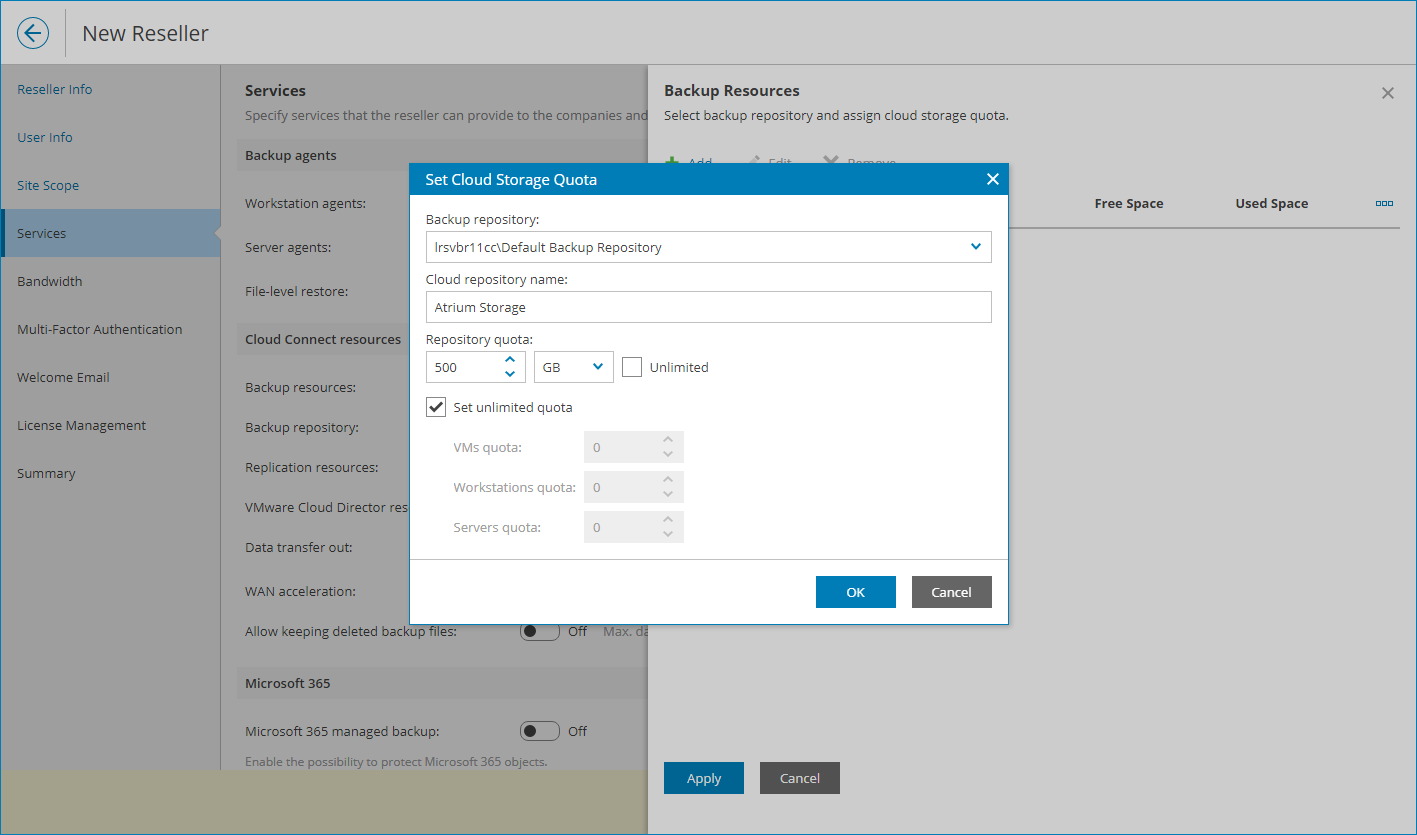Increment the Repository quota value stepper
Viewport: 1417px width, 835px height.
coord(510,360)
